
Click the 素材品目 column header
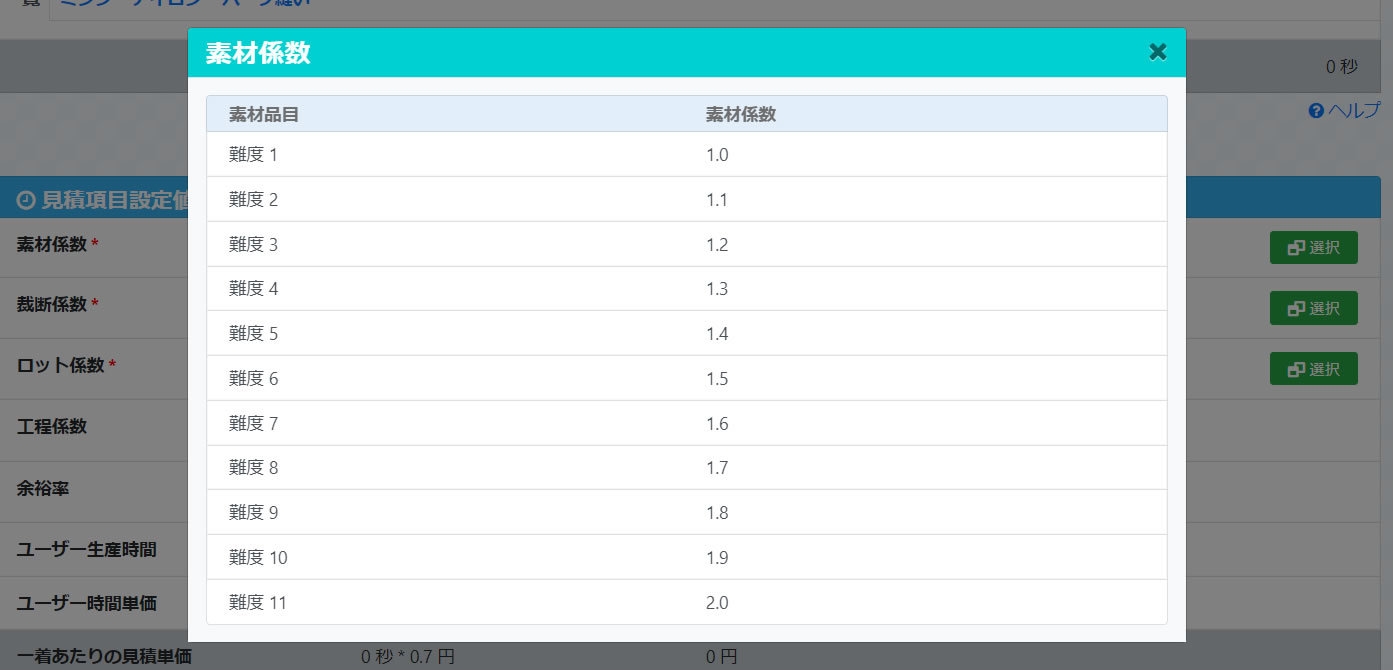264,115
